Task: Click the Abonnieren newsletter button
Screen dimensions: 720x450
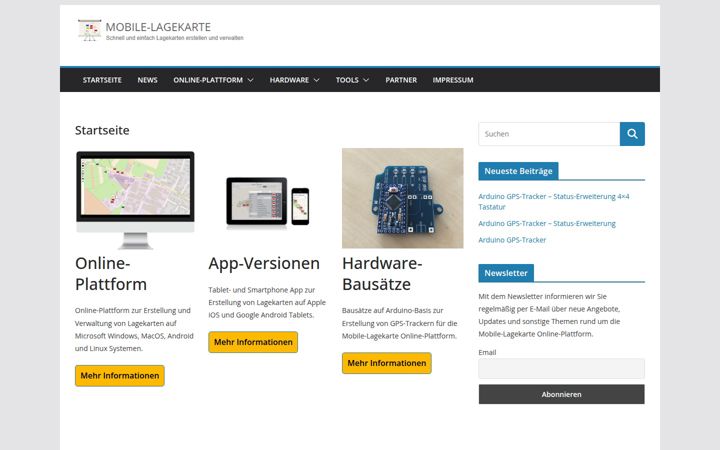Action: click(562, 394)
